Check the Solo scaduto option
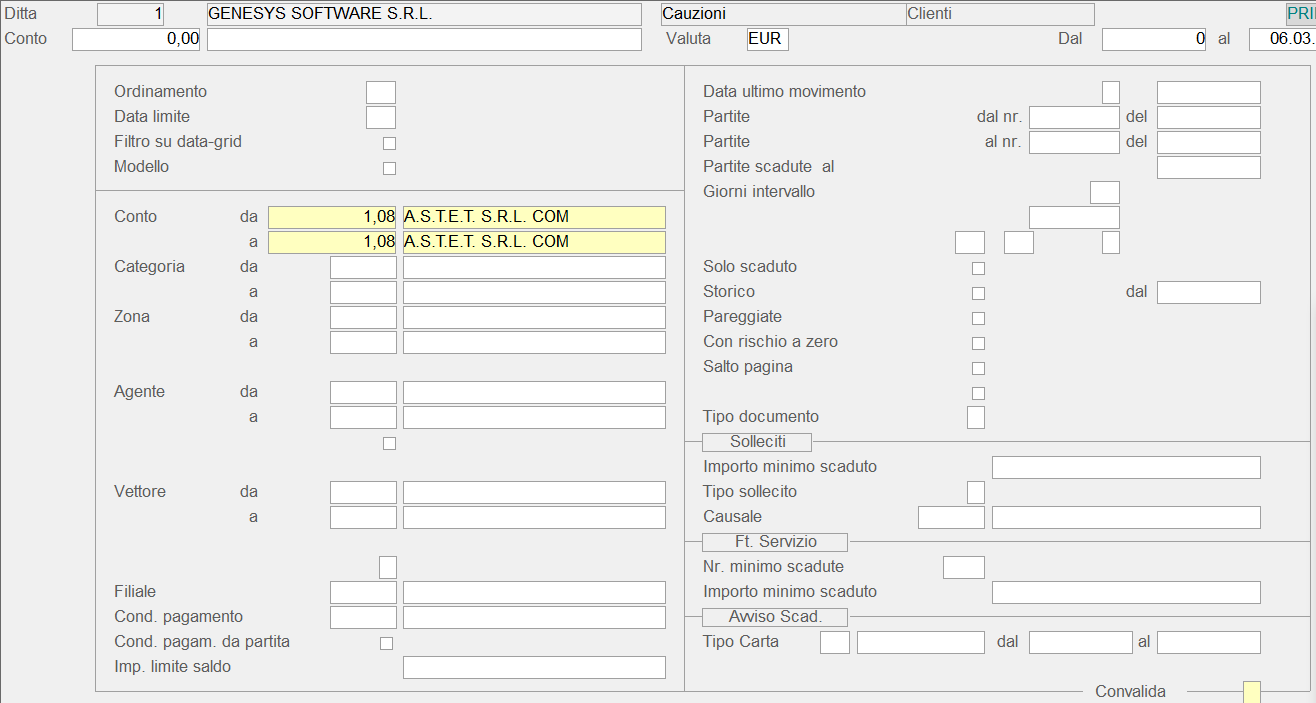 pyautogui.click(x=978, y=268)
